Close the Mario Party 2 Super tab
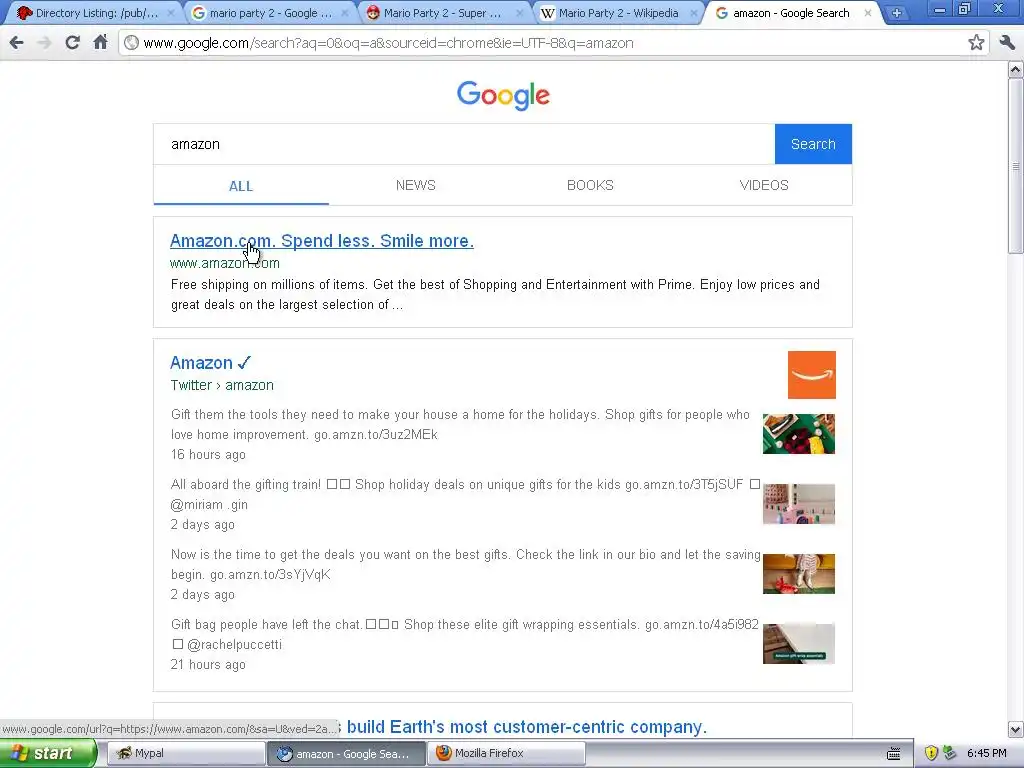Viewport: 1024px width, 768px height. coord(519,13)
